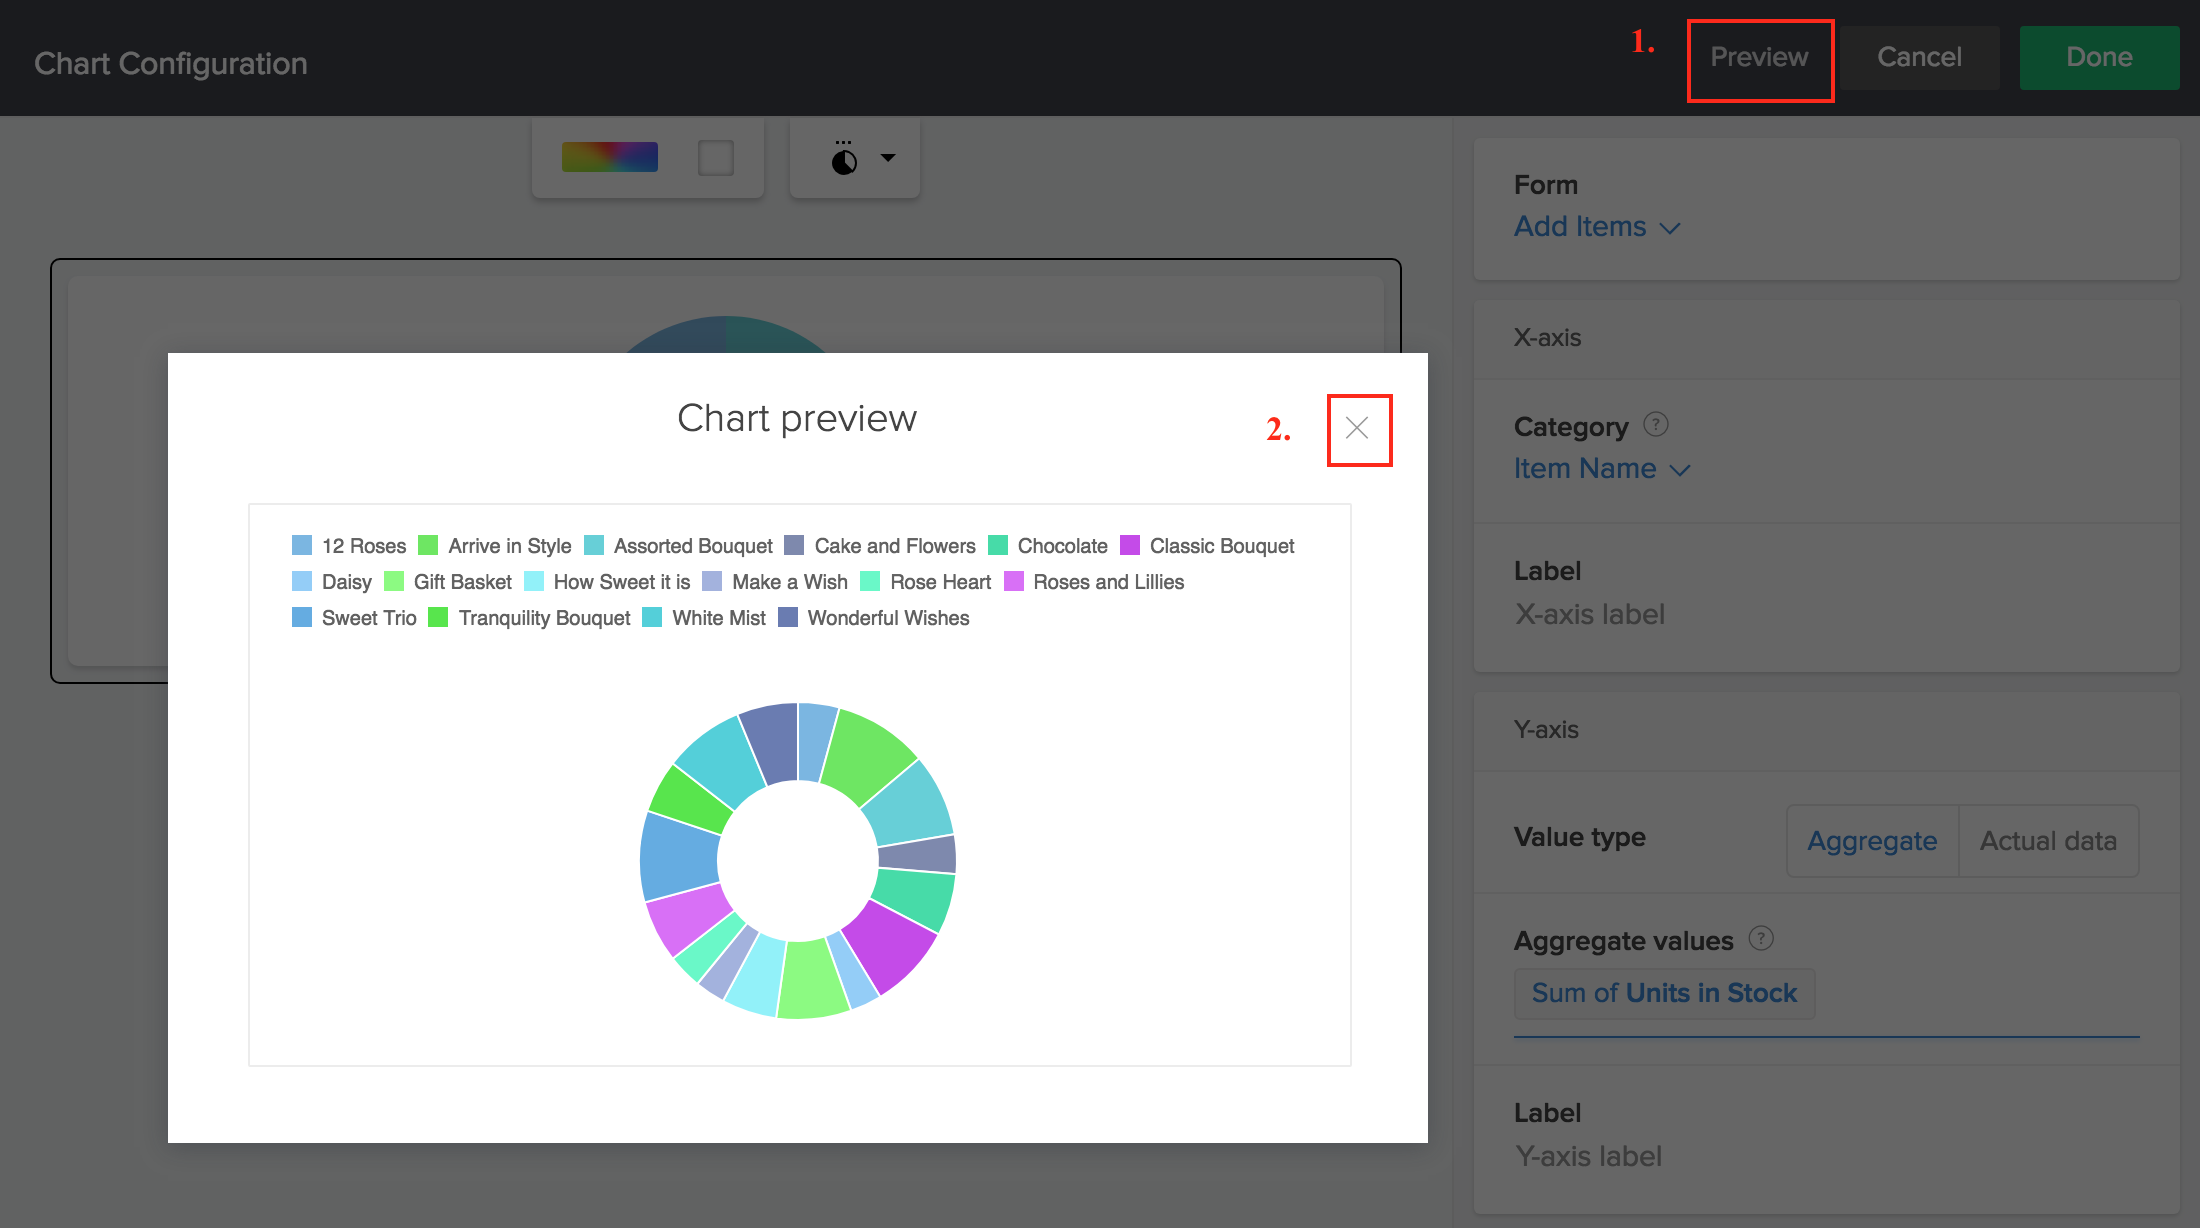Click the Classic Bouquet legend marker
This screenshot has height=1228, width=2200.
(1131, 545)
